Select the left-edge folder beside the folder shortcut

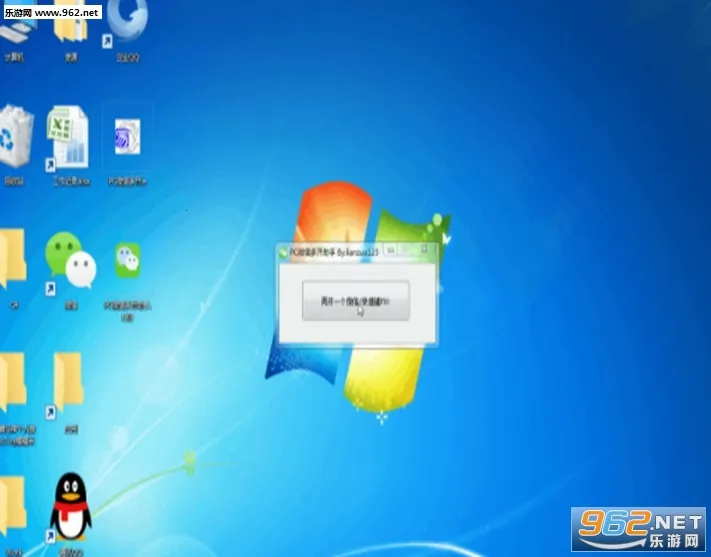click(12, 384)
